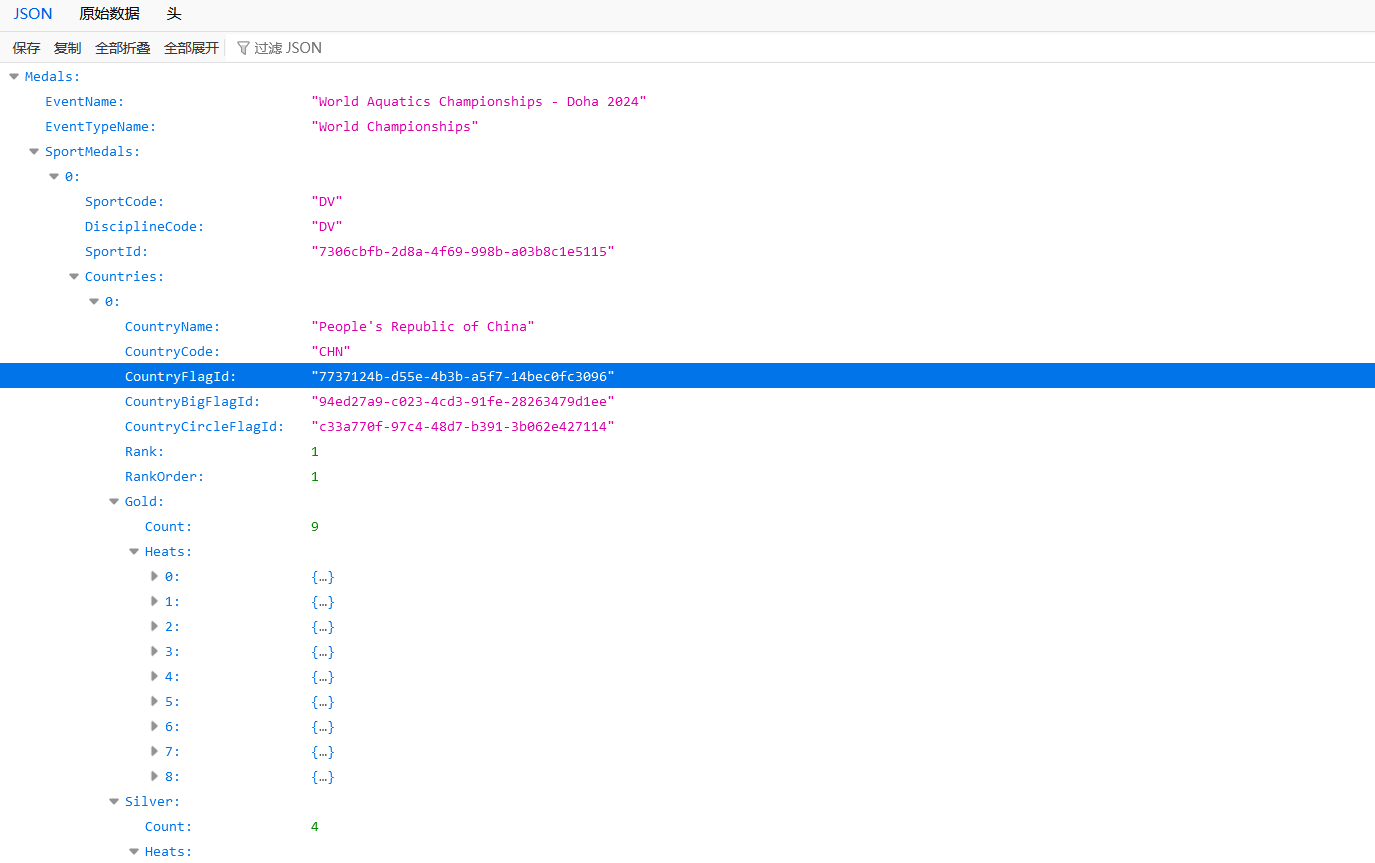The width and height of the screenshot is (1375, 863).
Task: Click the SportId value string
Action: click(463, 252)
